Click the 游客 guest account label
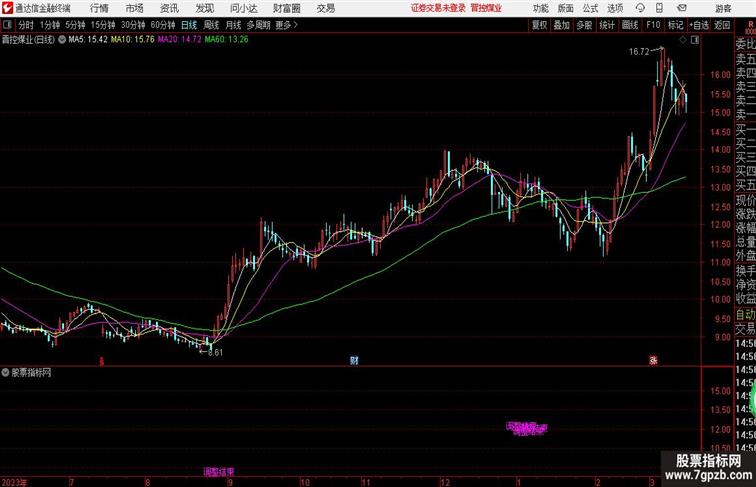The height and width of the screenshot is (487, 756). tap(723, 8)
